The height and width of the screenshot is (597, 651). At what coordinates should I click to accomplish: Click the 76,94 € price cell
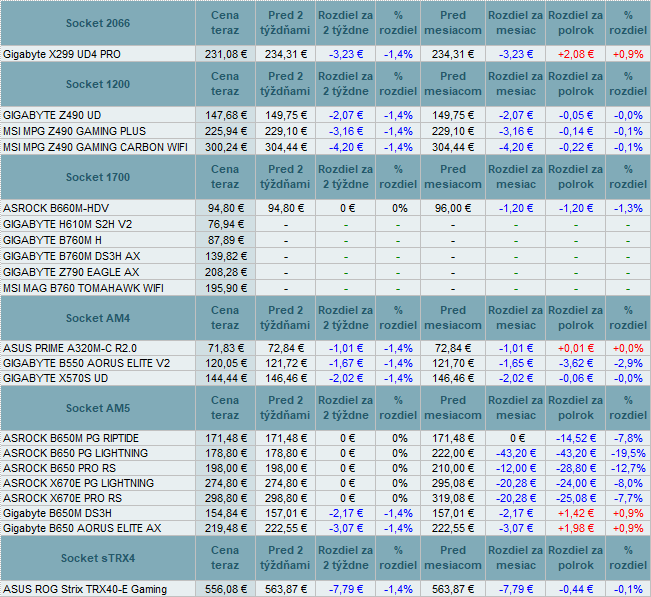(x=225, y=224)
